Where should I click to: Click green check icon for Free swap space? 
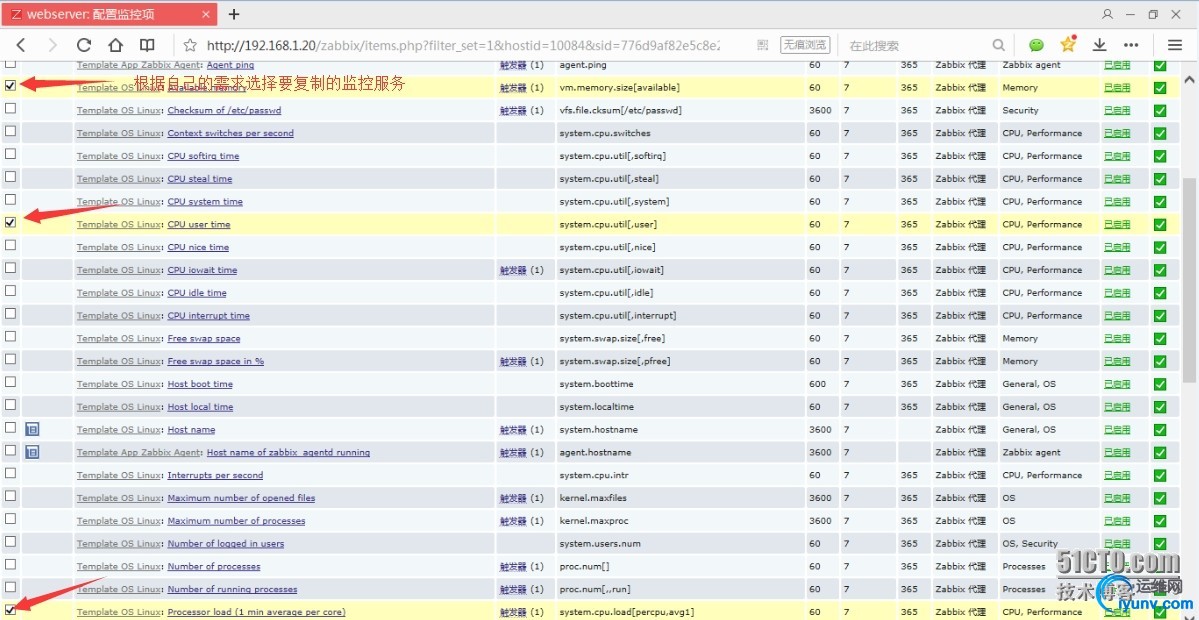point(1160,339)
